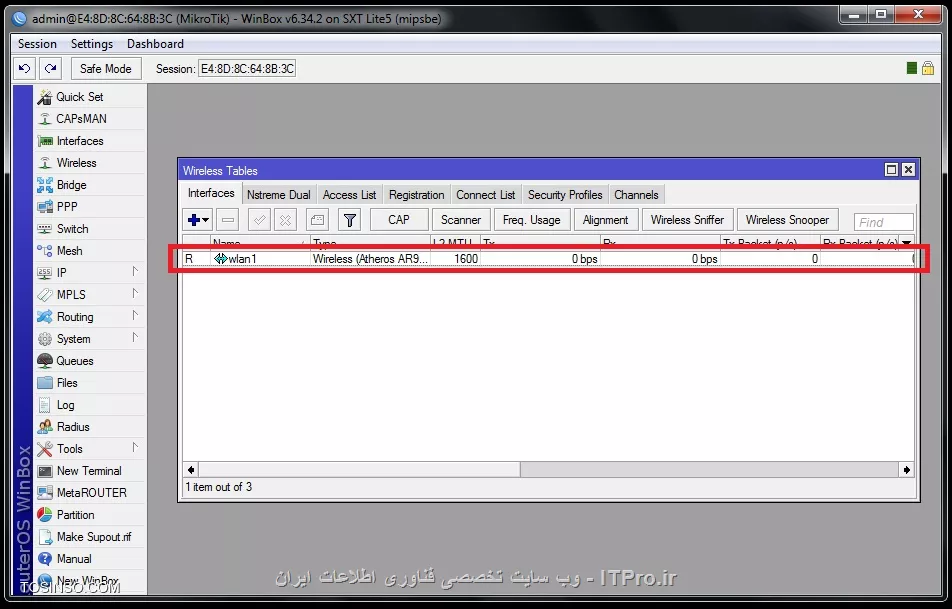Switch to the Security Profiles tab
This screenshot has height=609, width=952.
coord(565,195)
